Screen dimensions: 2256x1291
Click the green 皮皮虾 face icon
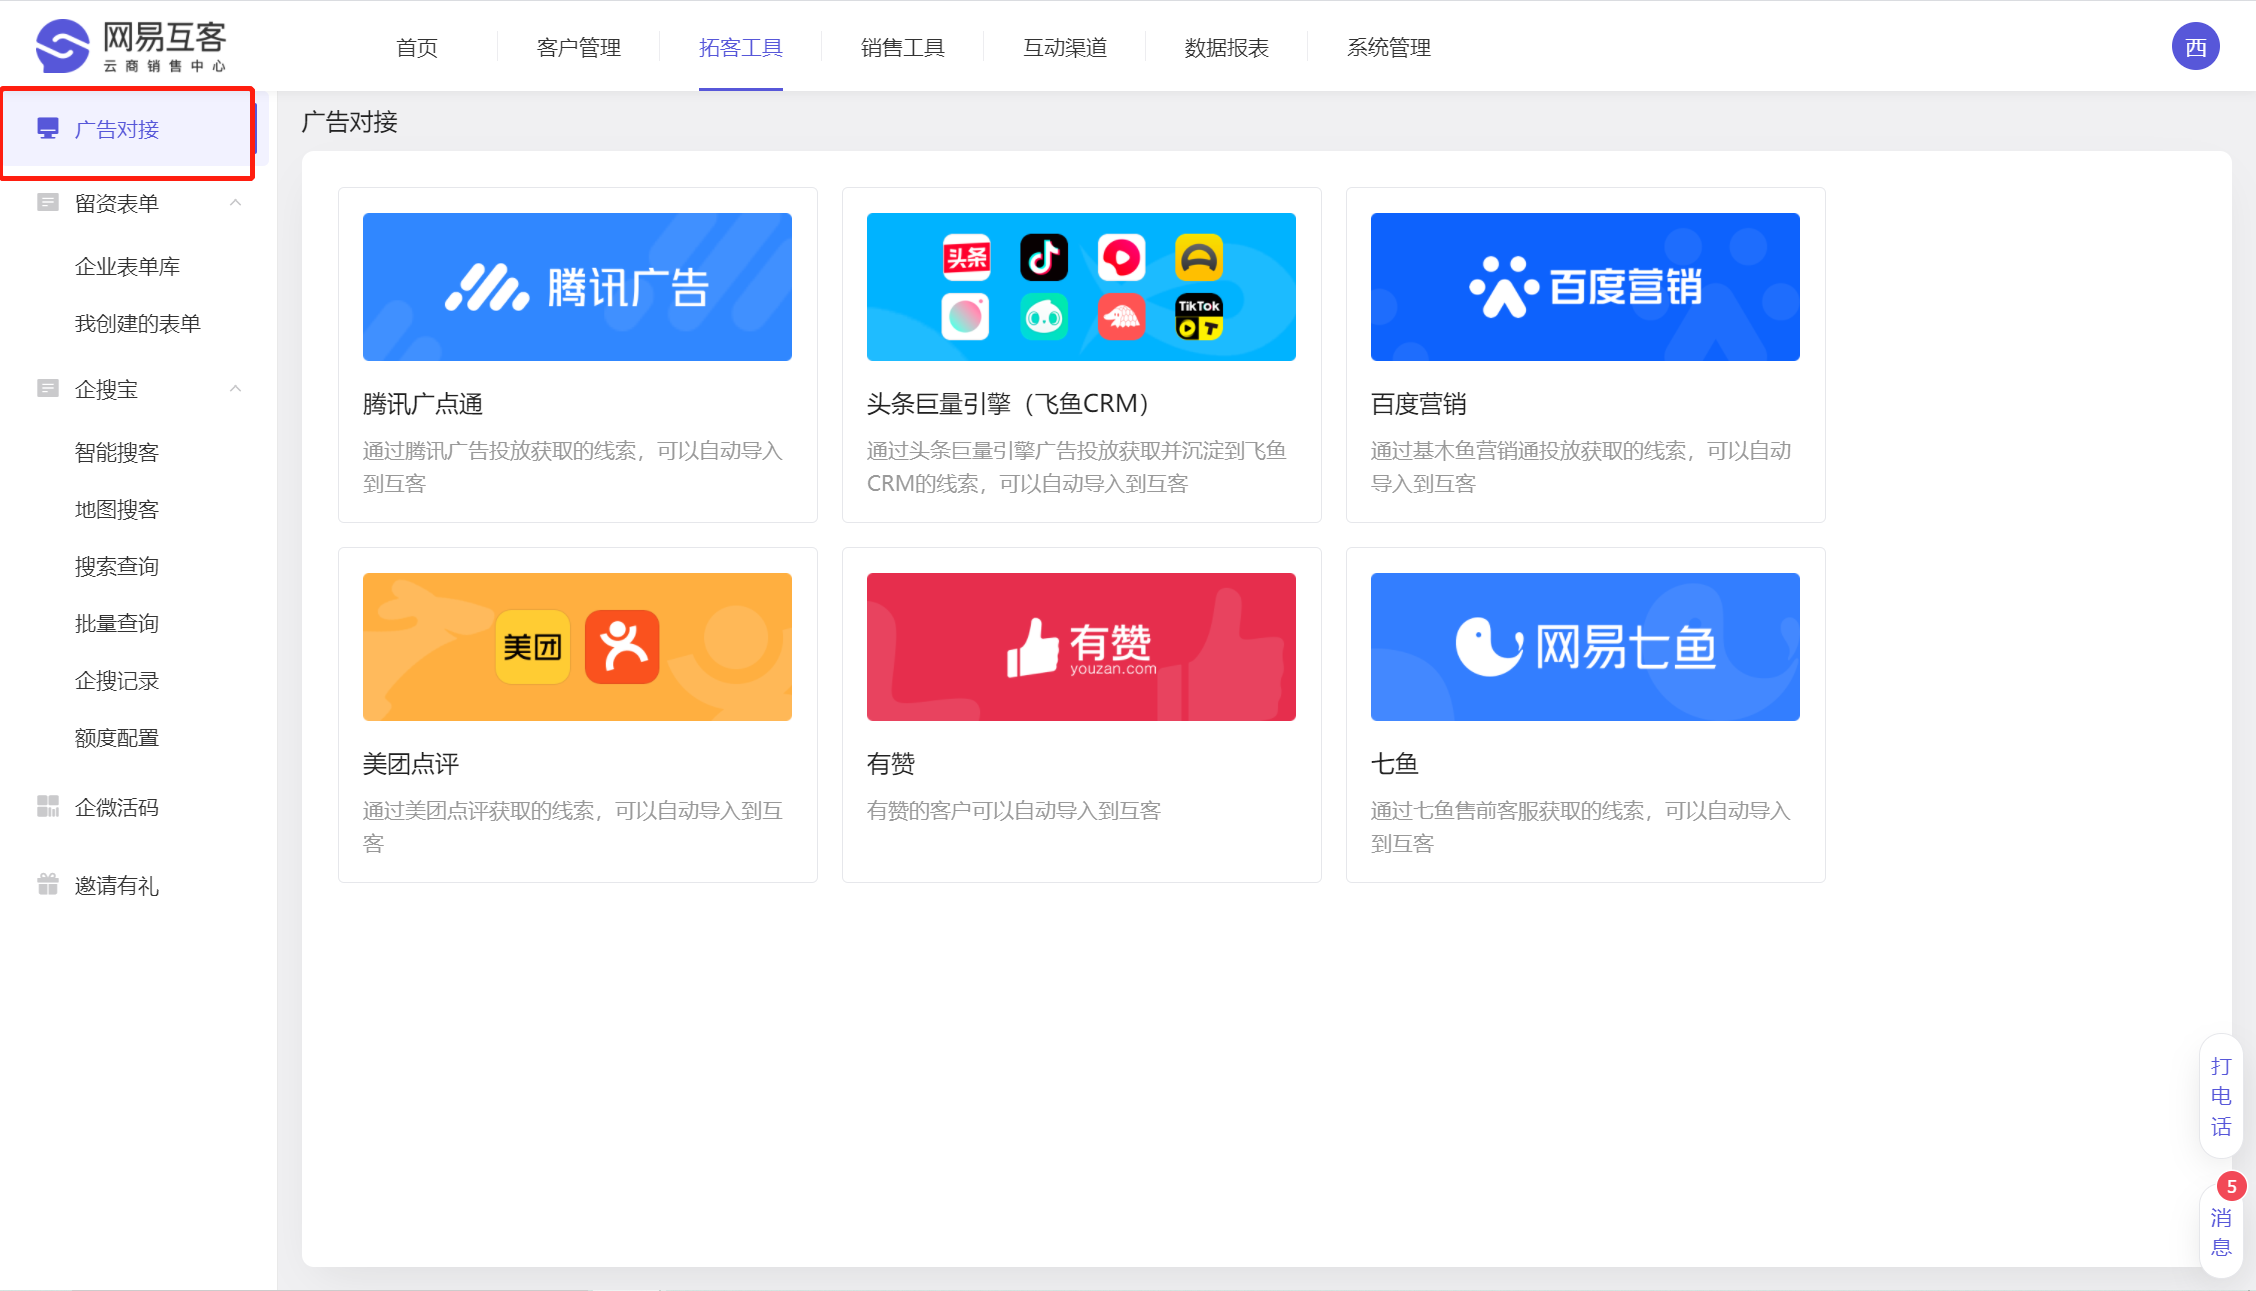1044,318
